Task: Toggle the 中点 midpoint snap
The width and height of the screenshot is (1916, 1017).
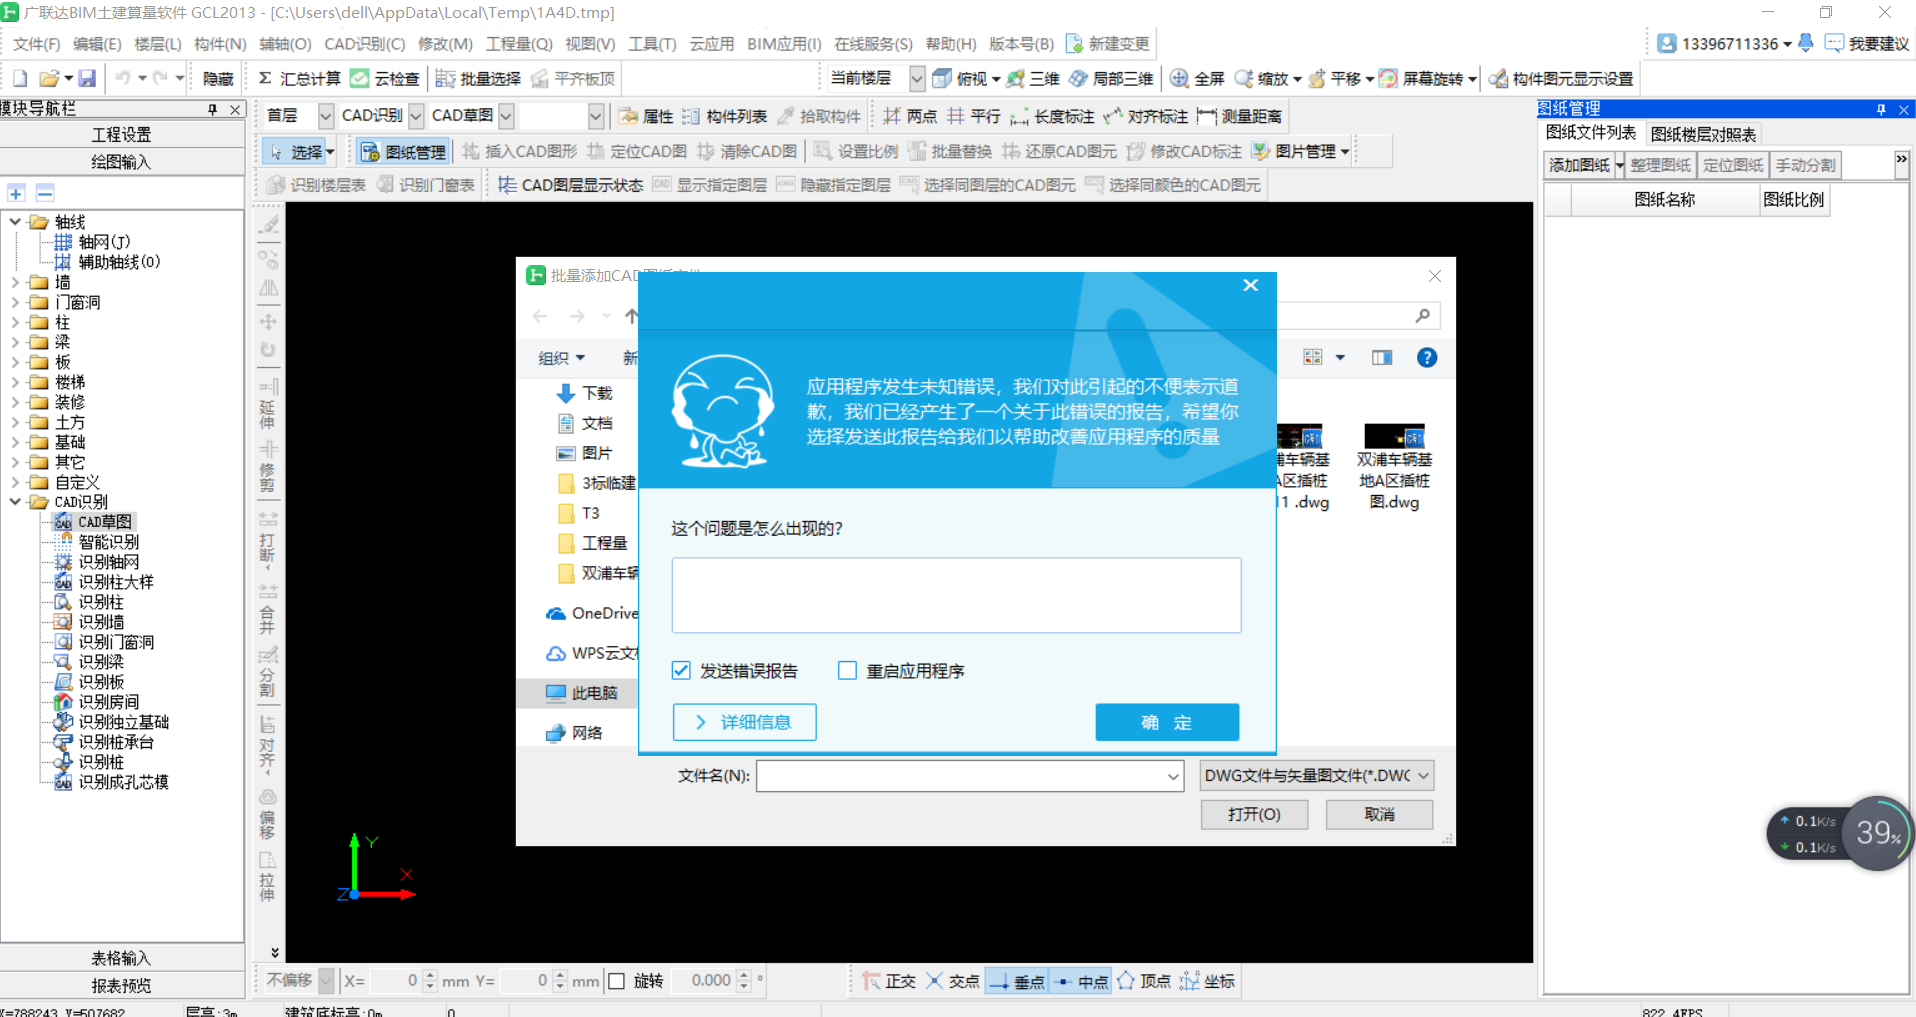Action: pyautogui.click(x=1081, y=981)
